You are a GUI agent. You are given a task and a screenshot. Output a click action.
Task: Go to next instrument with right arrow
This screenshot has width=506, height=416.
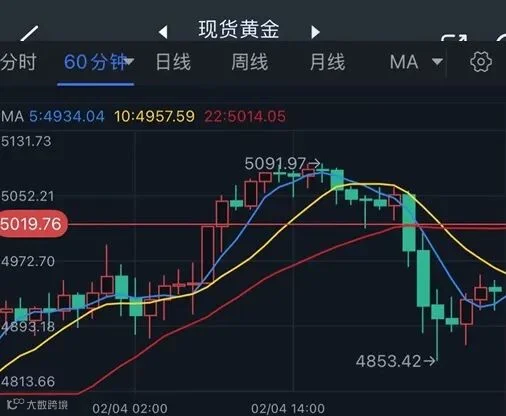(315, 32)
